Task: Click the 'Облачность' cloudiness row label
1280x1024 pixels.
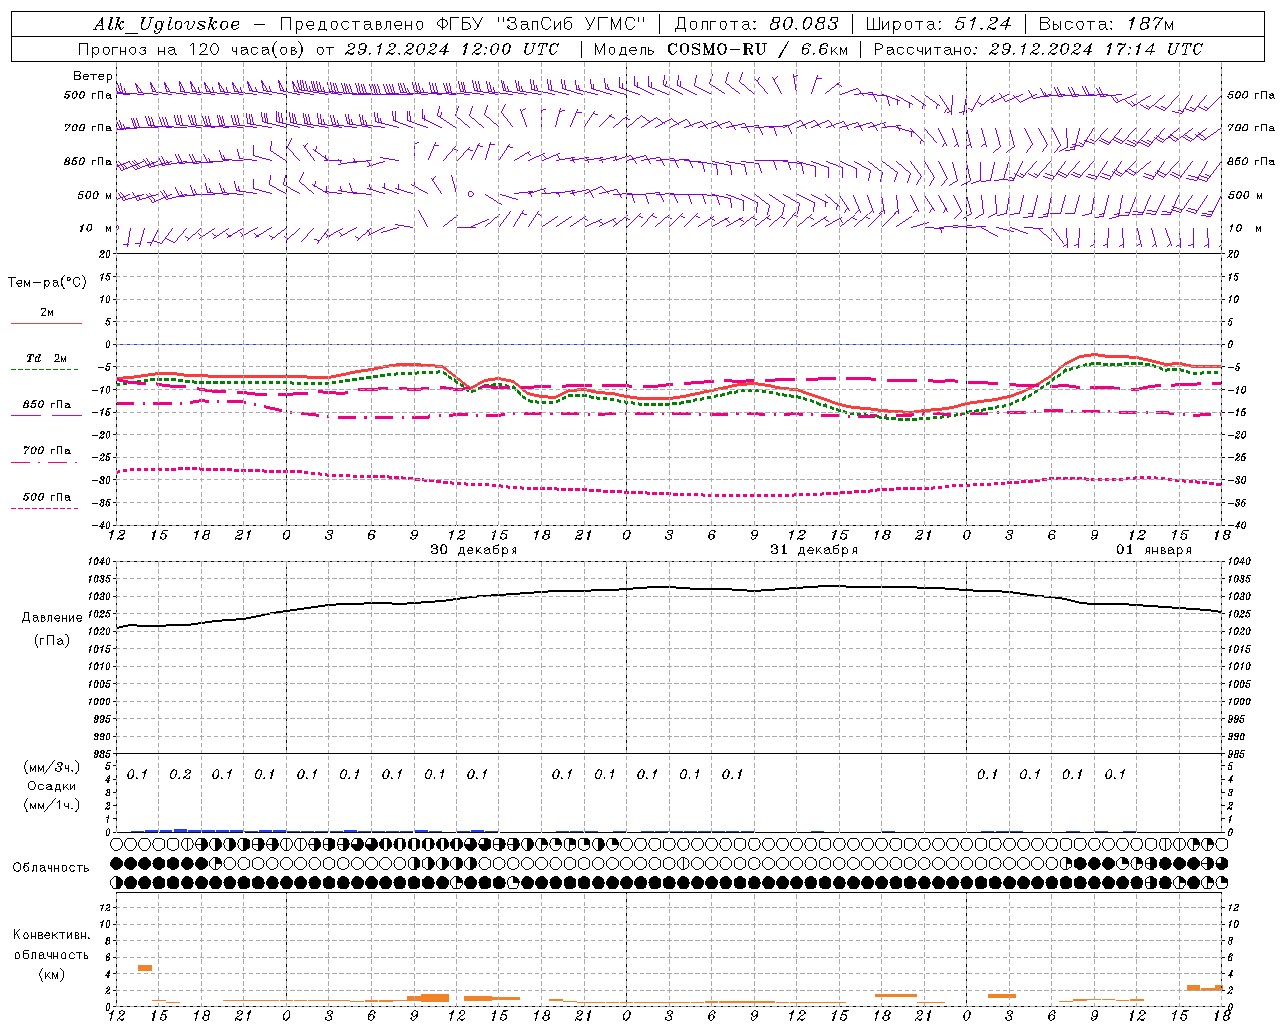Action: coord(51,868)
